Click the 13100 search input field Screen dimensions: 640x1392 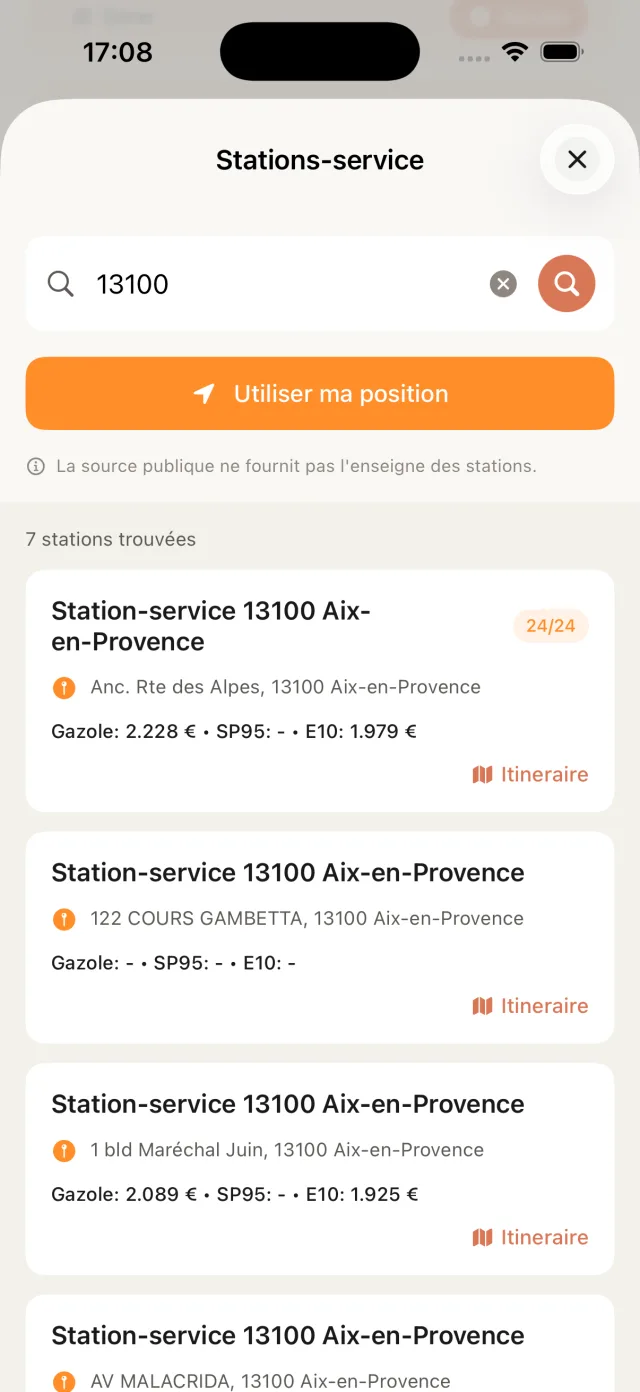point(280,284)
